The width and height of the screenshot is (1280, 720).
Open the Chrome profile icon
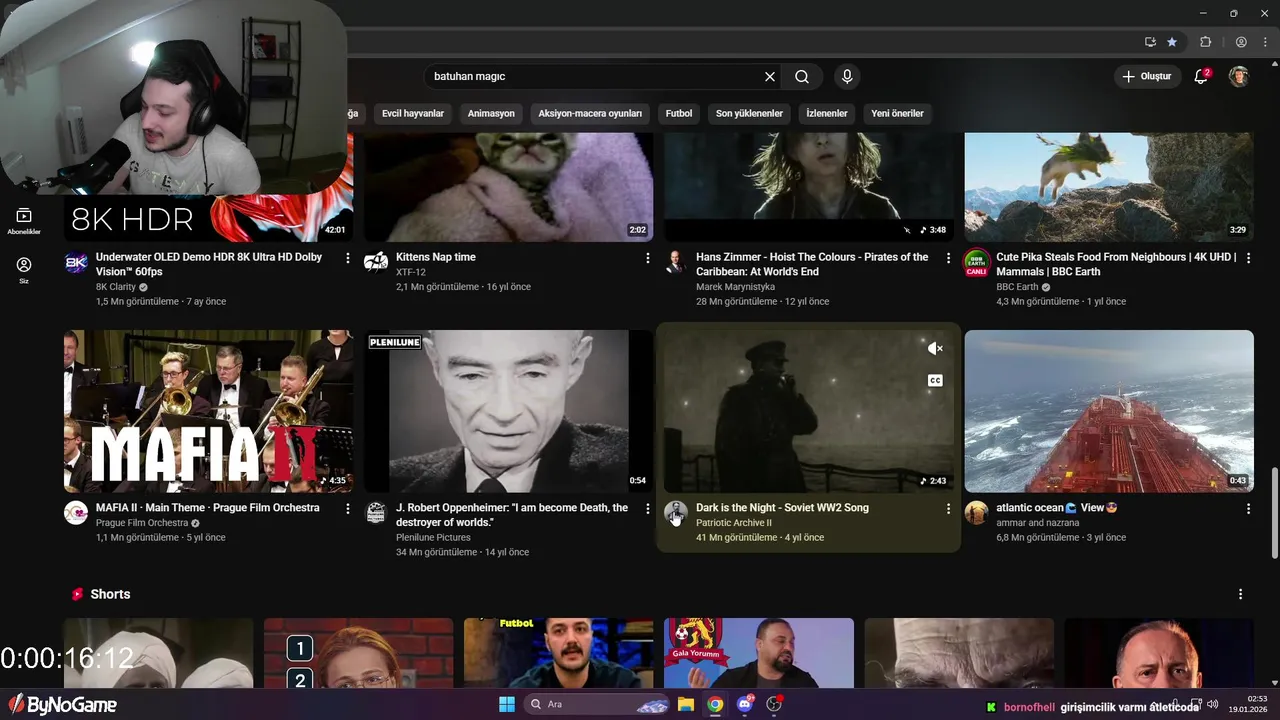point(1241,42)
